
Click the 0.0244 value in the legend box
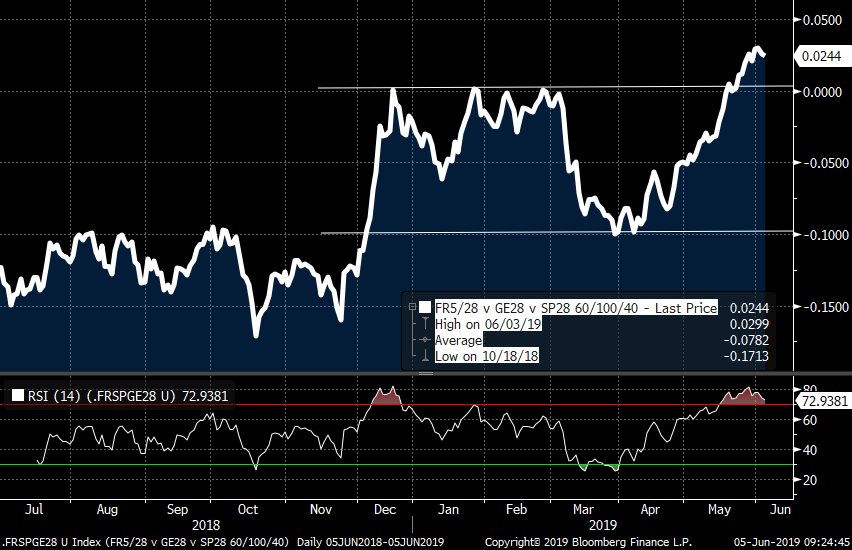[749, 308]
